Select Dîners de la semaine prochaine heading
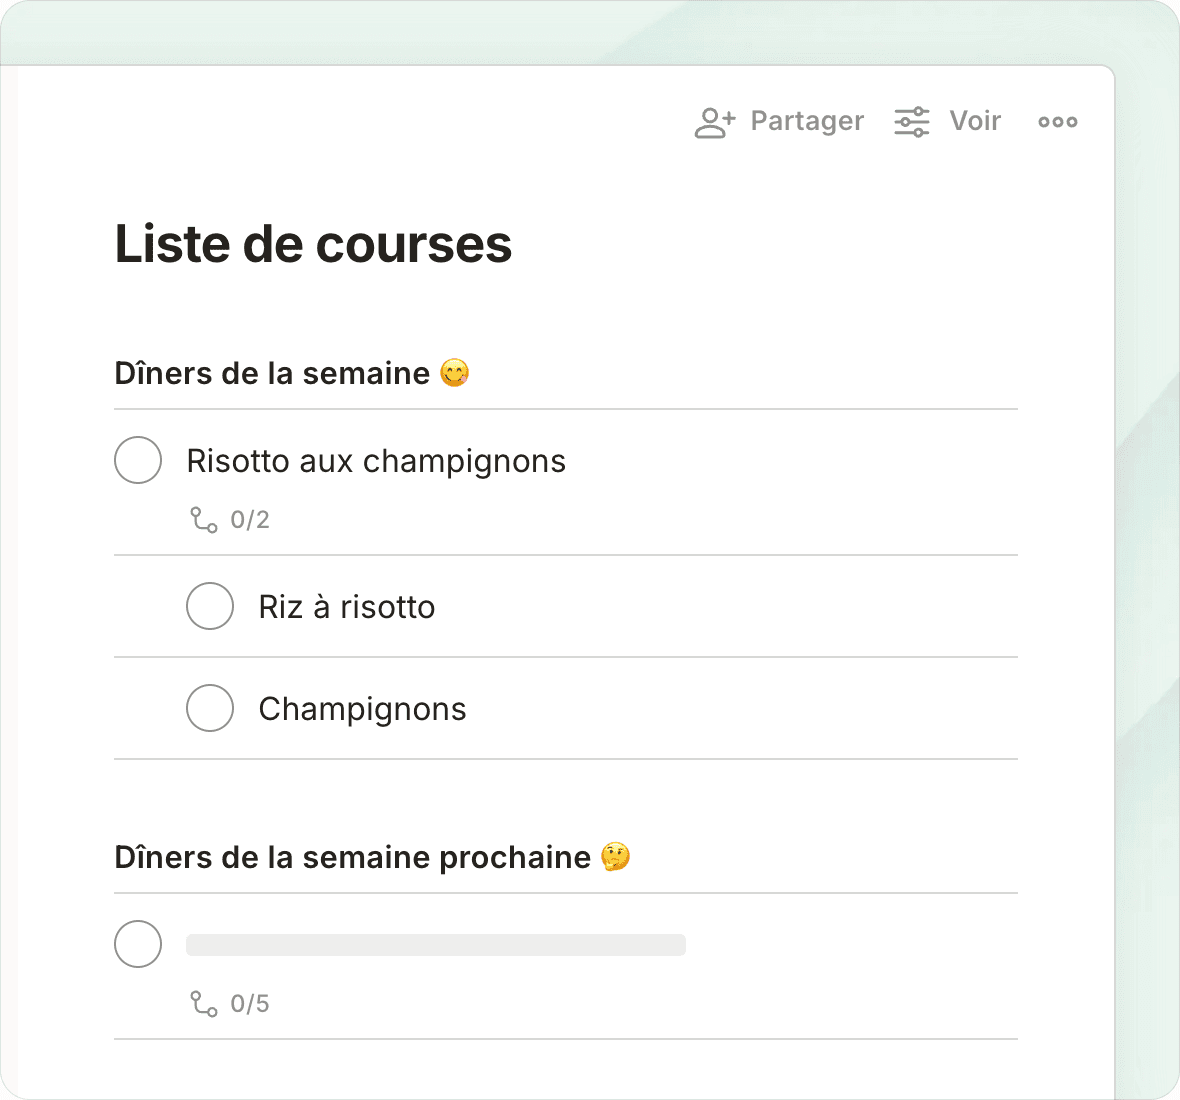Viewport: 1180px width, 1100px height. (352, 857)
